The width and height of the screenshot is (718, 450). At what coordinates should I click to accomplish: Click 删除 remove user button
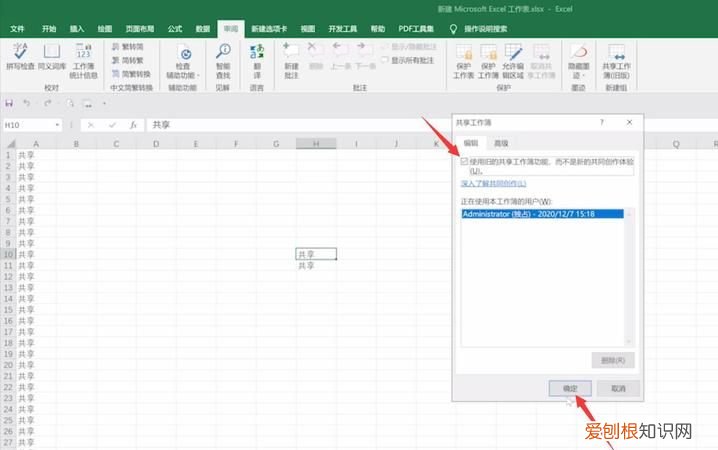613,360
